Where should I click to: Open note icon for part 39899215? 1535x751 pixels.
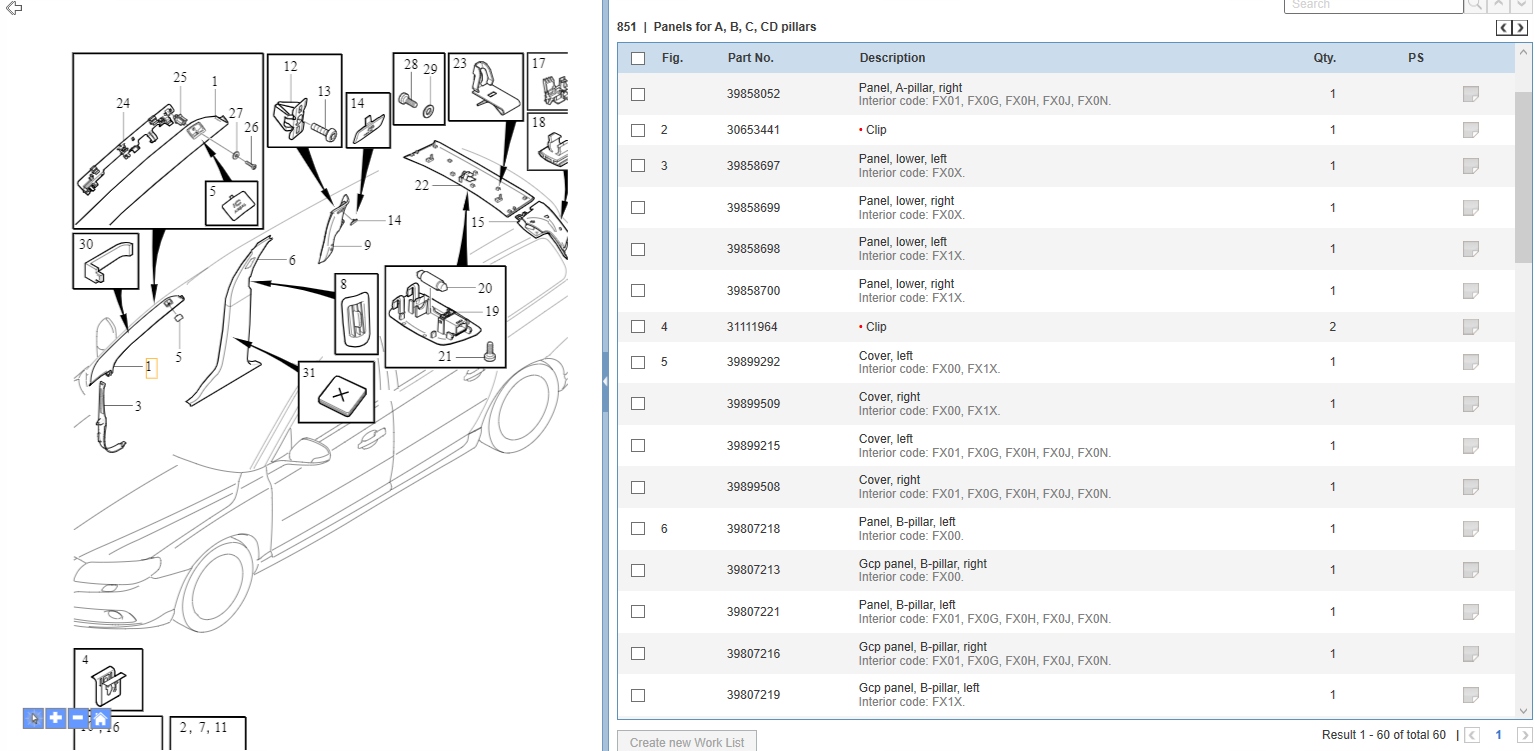click(1470, 446)
